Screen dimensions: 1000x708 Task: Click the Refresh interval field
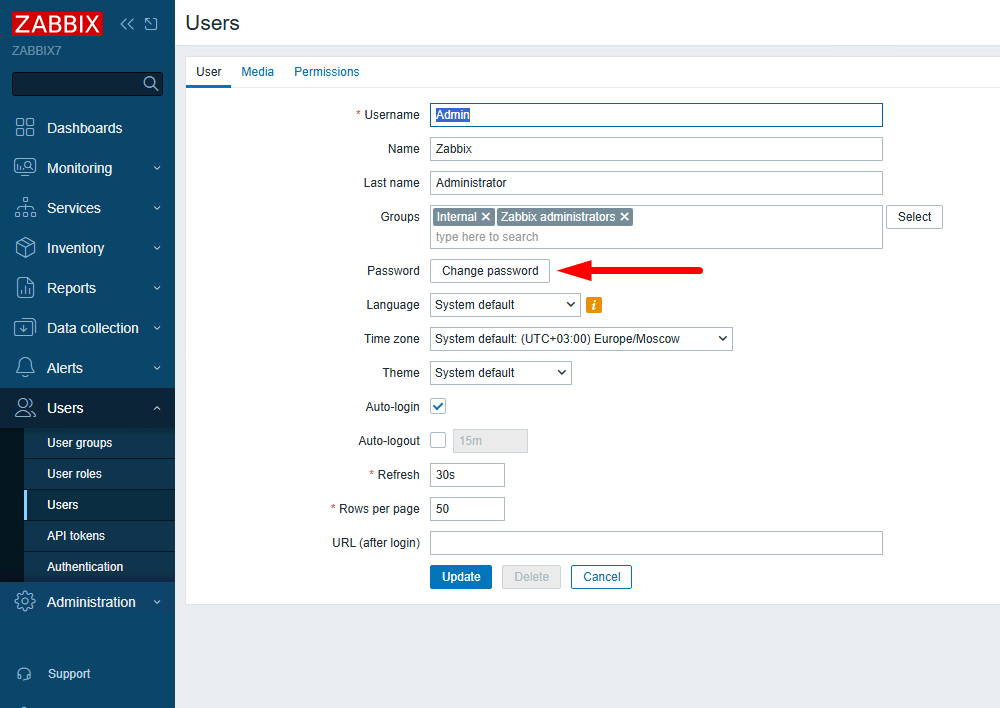tap(467, 475)
